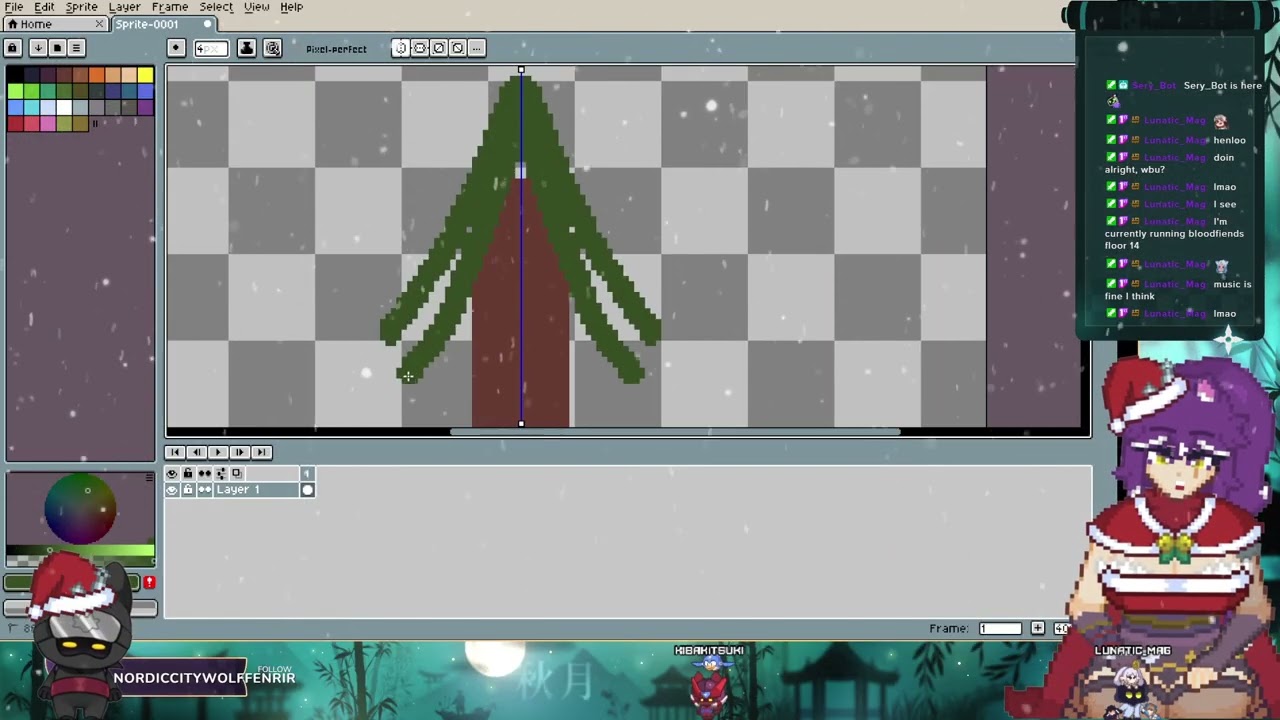Add color to palette red warning icon

click(149, 582)
